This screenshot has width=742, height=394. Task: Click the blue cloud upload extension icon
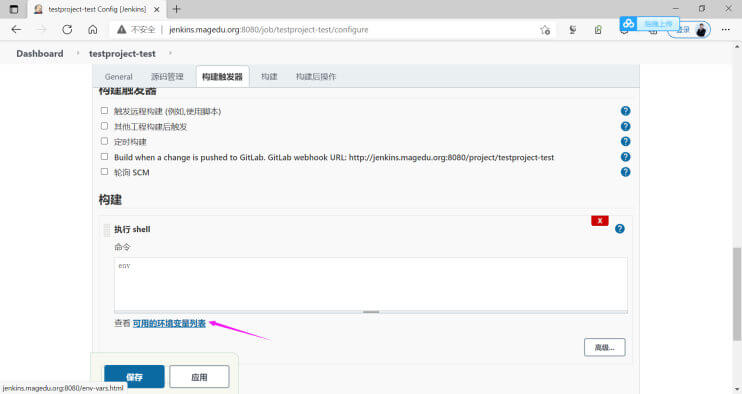tap(628, 23)
